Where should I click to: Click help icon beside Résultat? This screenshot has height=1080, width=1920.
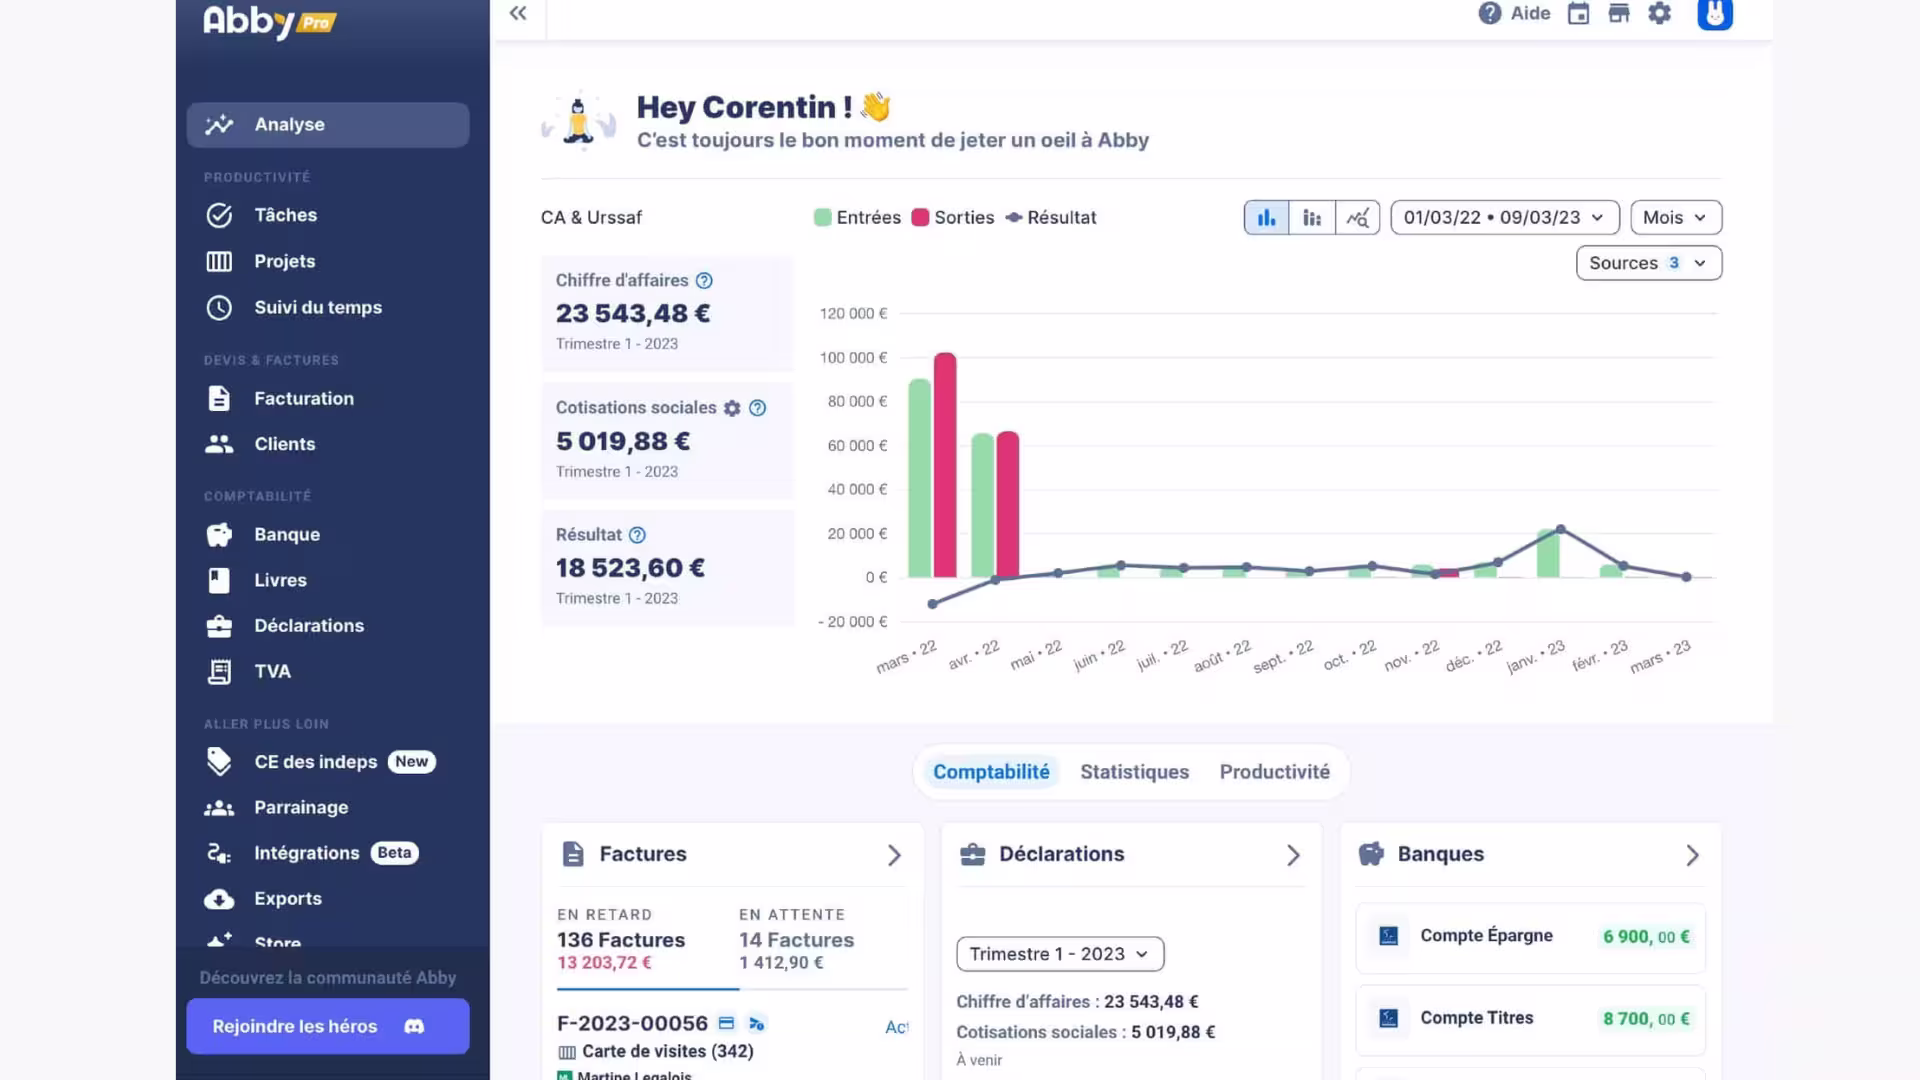point(637,535)
